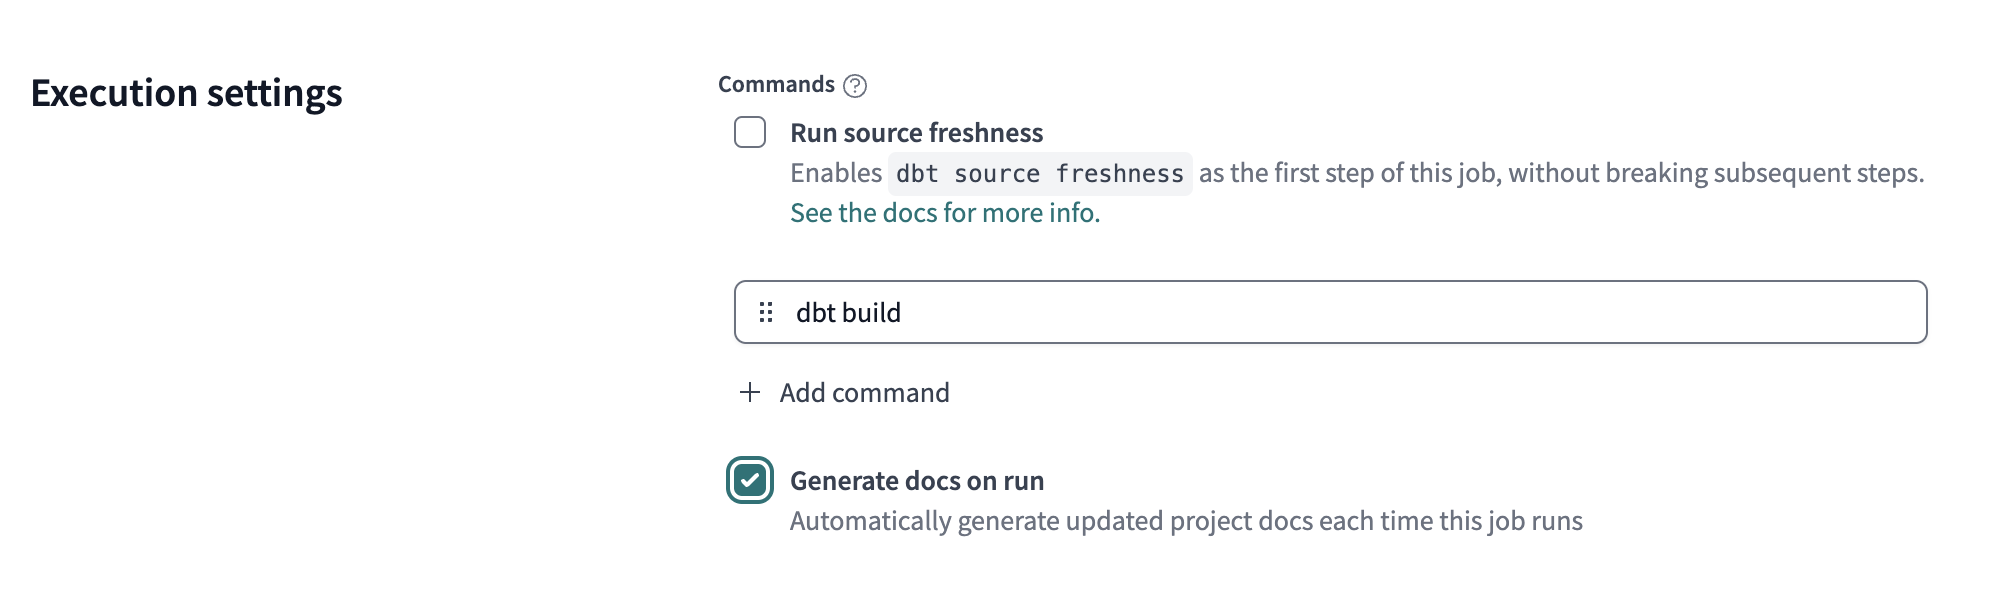1996x606 pixels.
Task: Click the Run source freshness label
Action: click(916, 133)
